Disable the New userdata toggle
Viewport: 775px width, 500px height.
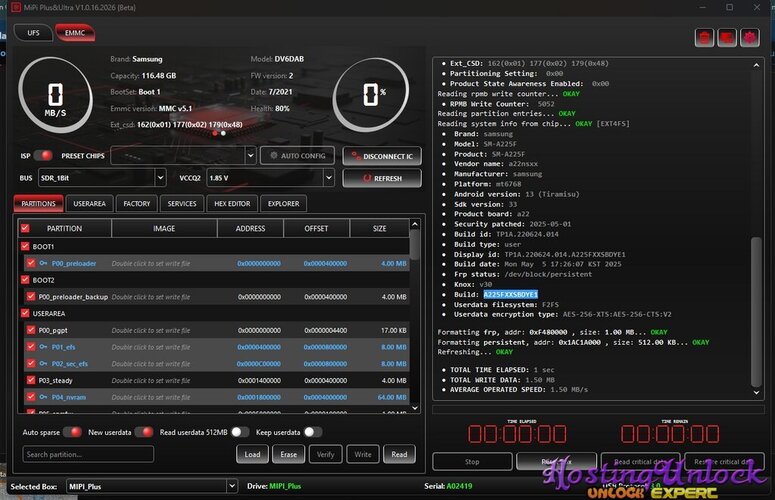144,432
